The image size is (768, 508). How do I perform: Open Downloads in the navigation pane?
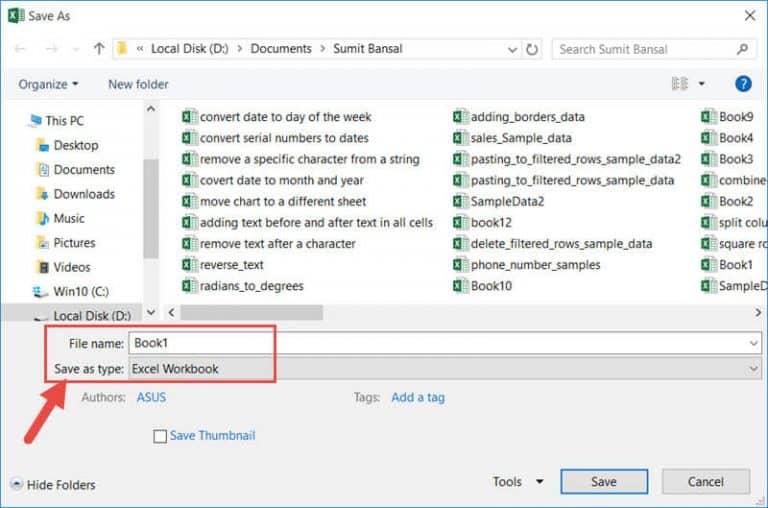(x=76, y=194)
